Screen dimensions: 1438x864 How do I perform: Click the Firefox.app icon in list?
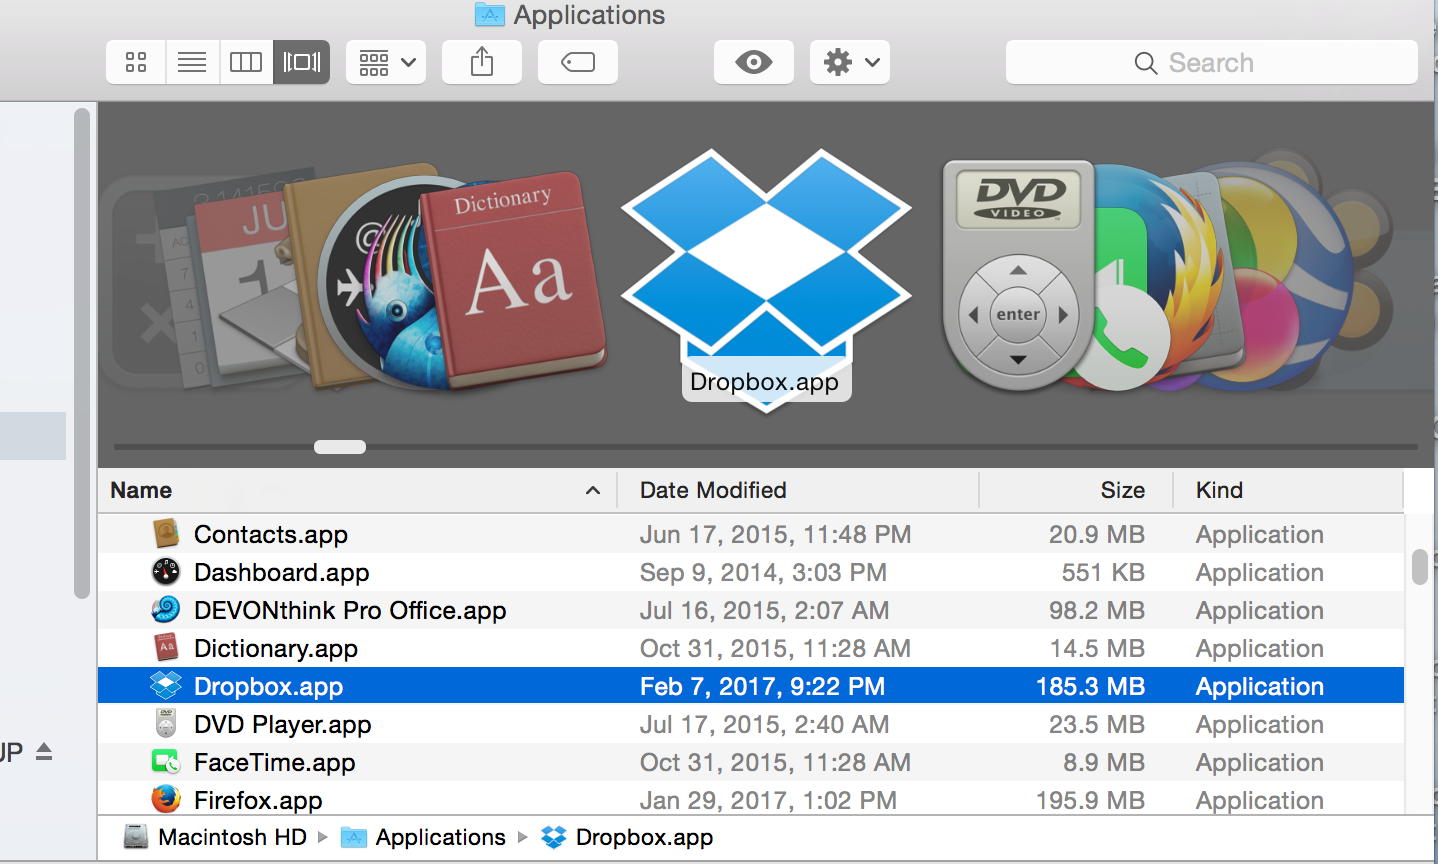(x=166, y=799)
